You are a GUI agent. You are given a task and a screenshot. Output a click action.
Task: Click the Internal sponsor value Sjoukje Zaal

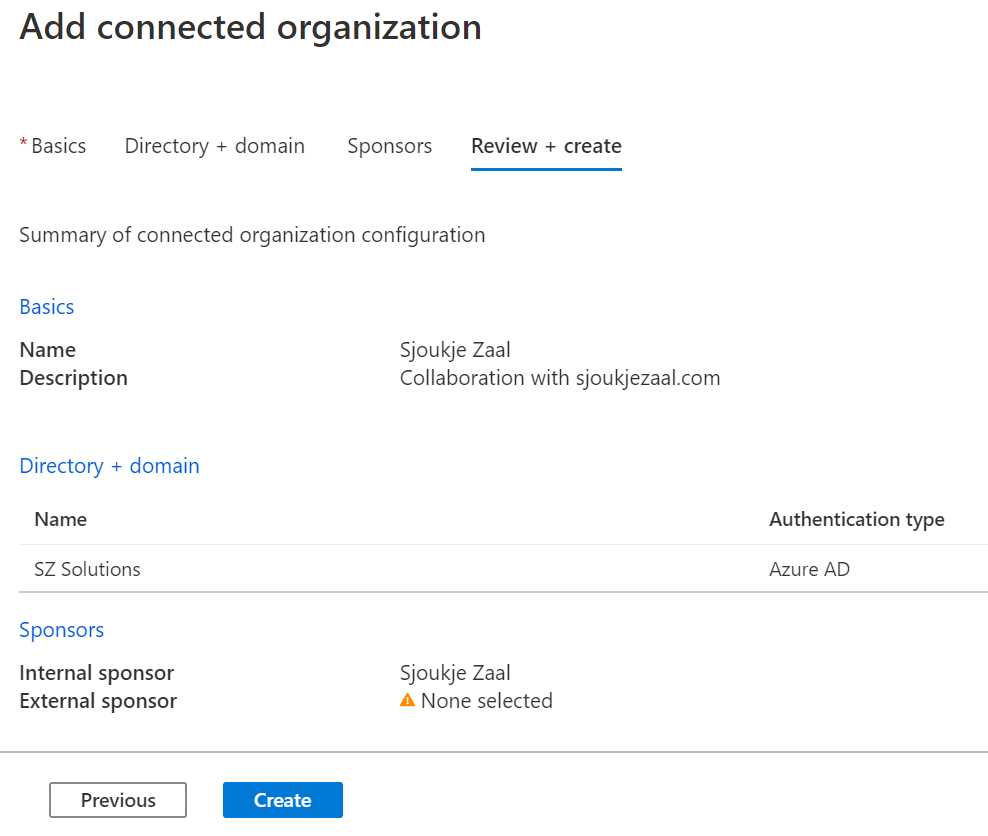[x=455, y=672]
